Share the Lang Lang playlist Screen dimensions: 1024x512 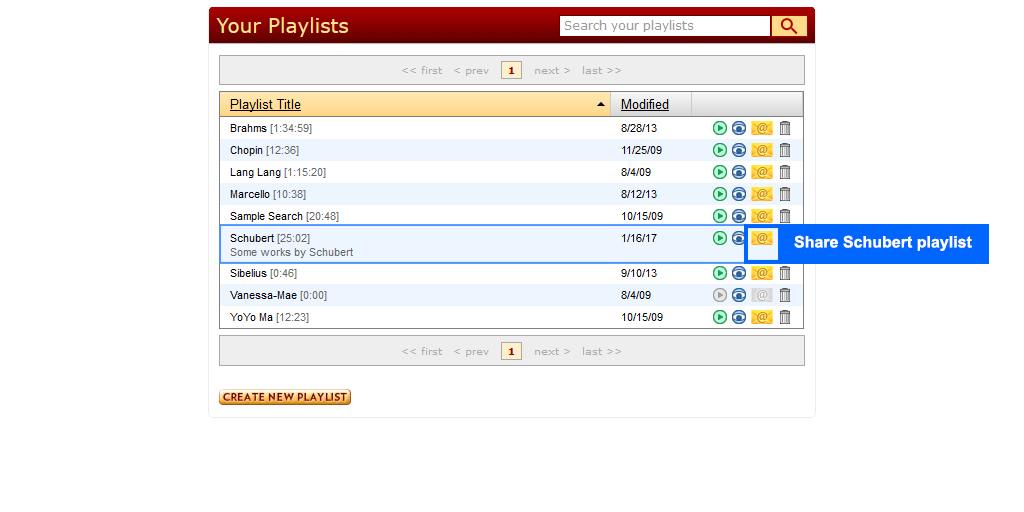(x=762, y=172)
